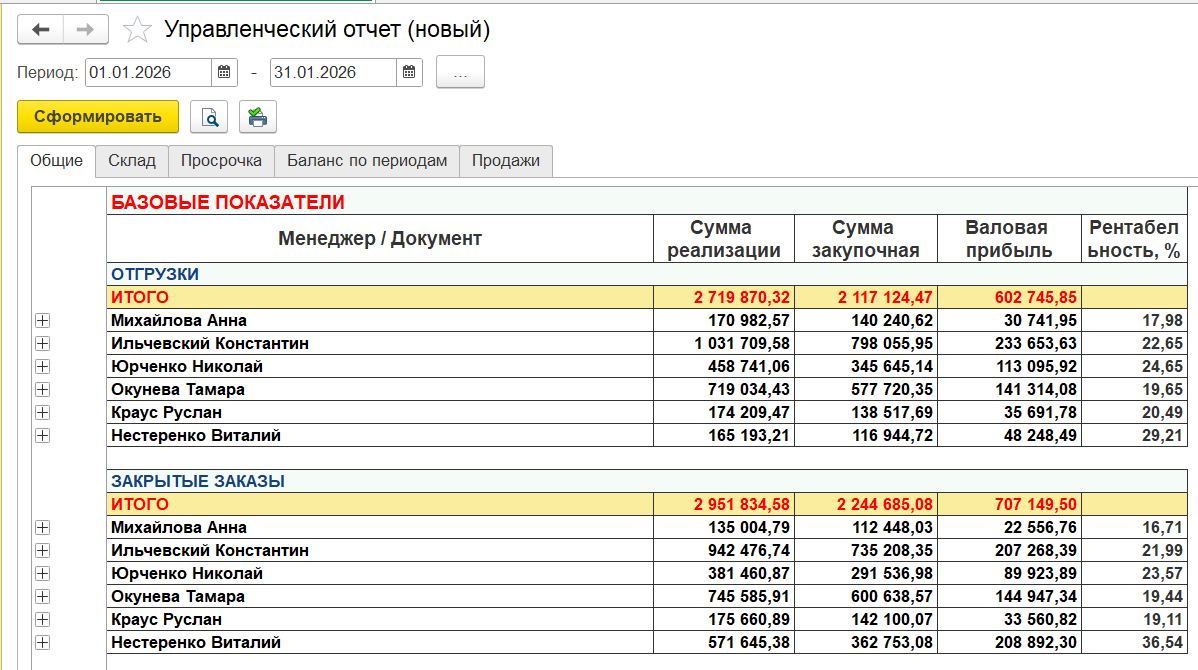Print report with printer icon

[x=257, y=117]
